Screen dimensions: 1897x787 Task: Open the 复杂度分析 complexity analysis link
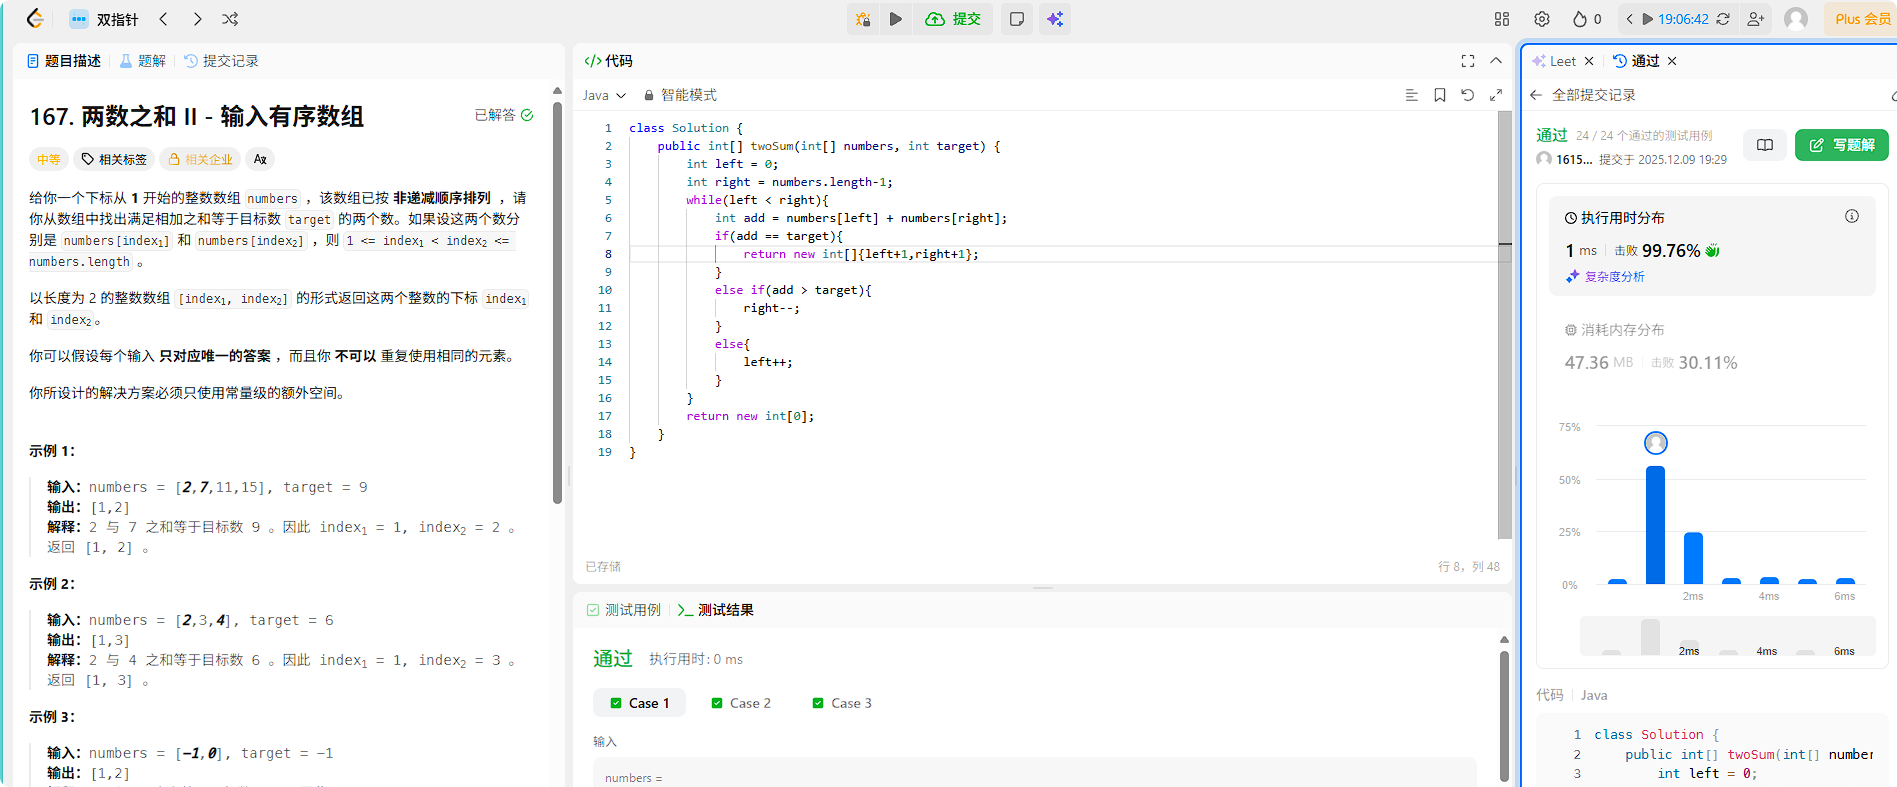coord(1606,277)
